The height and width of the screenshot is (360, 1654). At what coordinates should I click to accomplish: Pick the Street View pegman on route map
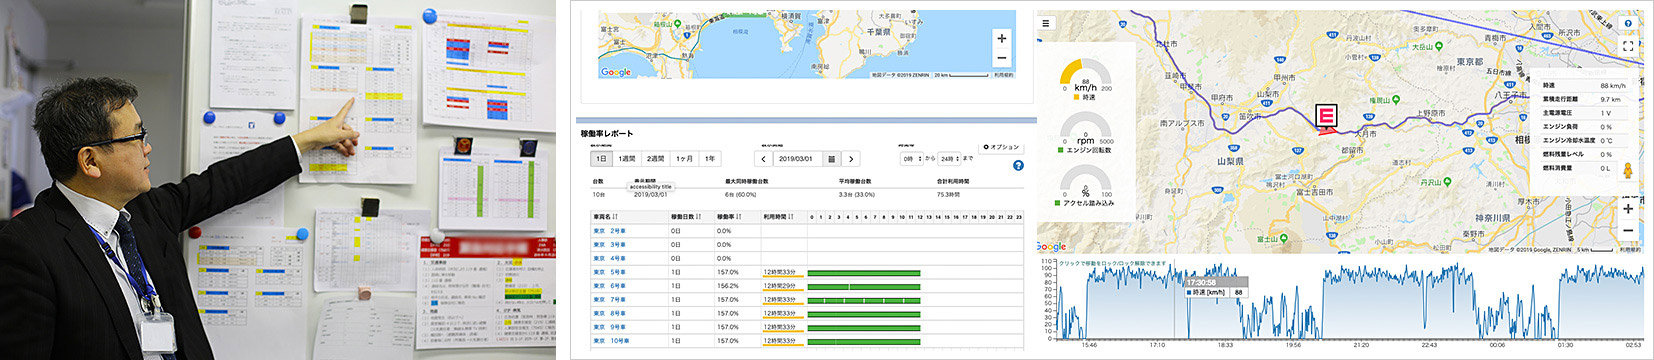(1628, 171)
